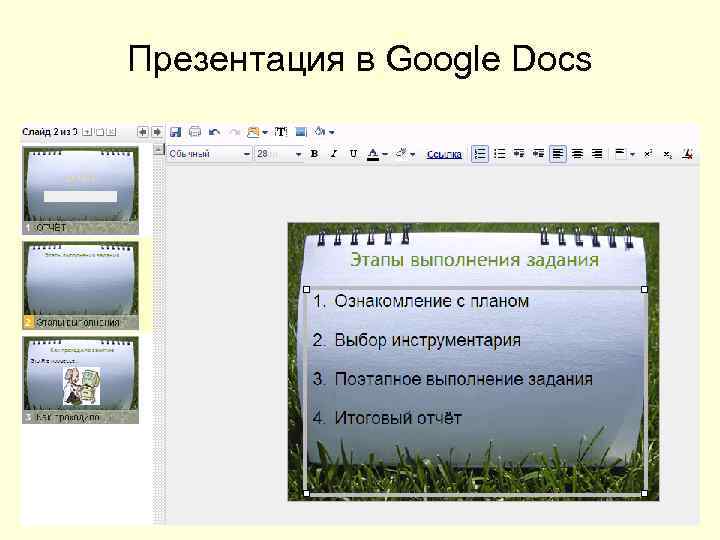Toggle the numbered list
The height and width of the screenshot is (540, 720).
(480, 154)
